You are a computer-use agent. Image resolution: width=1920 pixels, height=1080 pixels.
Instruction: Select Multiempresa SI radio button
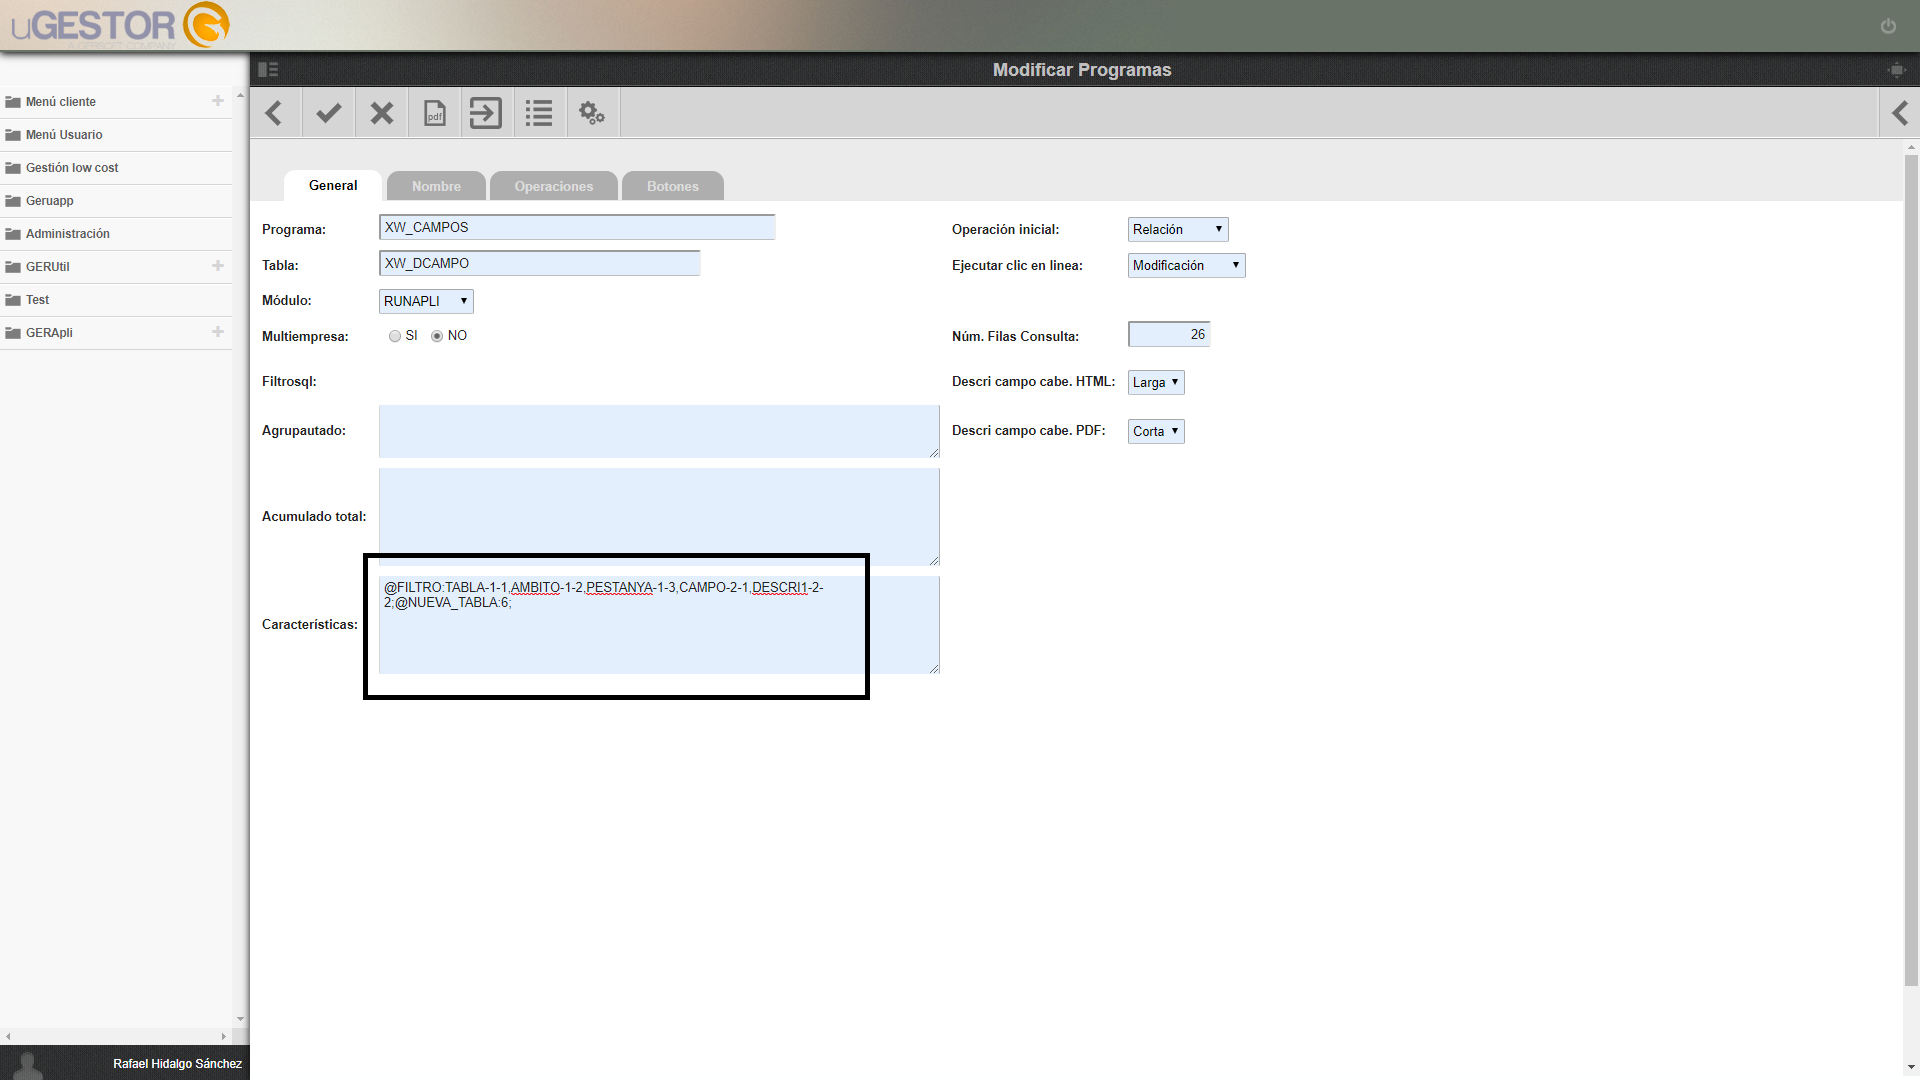[395, 336]
